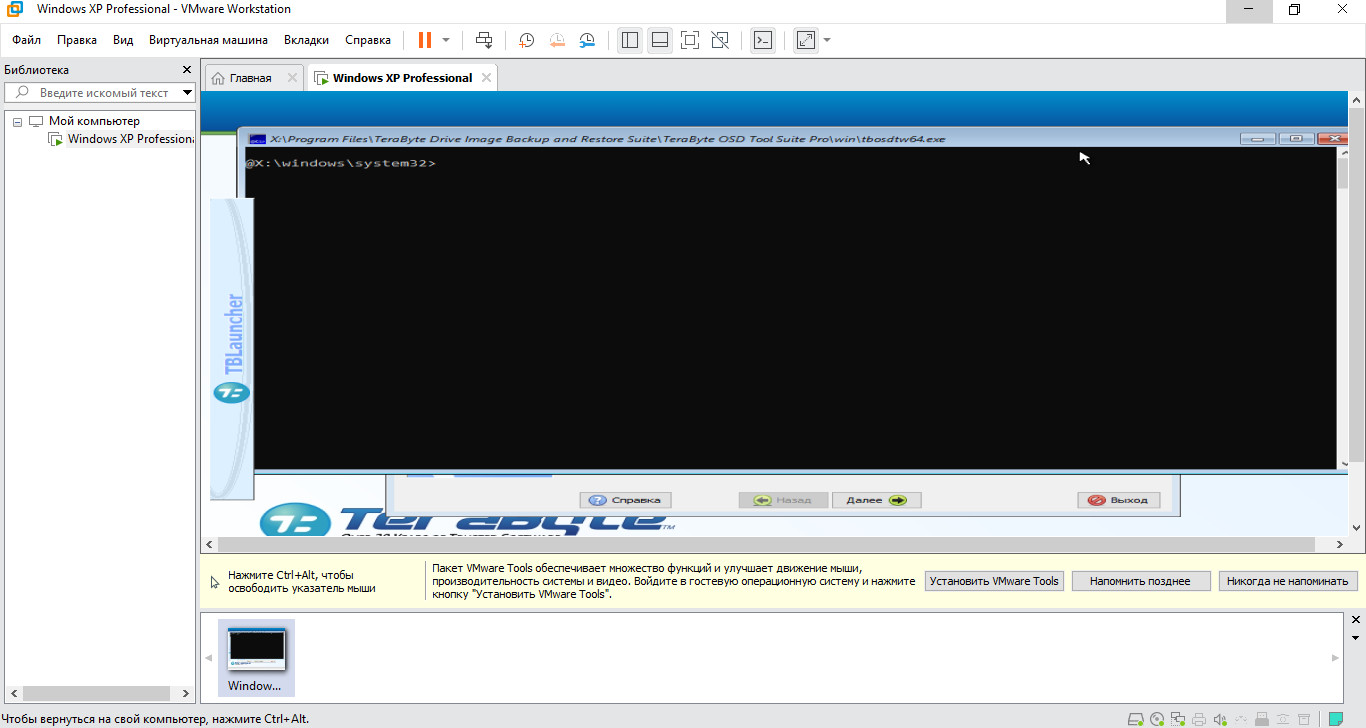Open the Виртуальная машина menu
Viewport: 1366px width, 728px height.
click(208, 40)
